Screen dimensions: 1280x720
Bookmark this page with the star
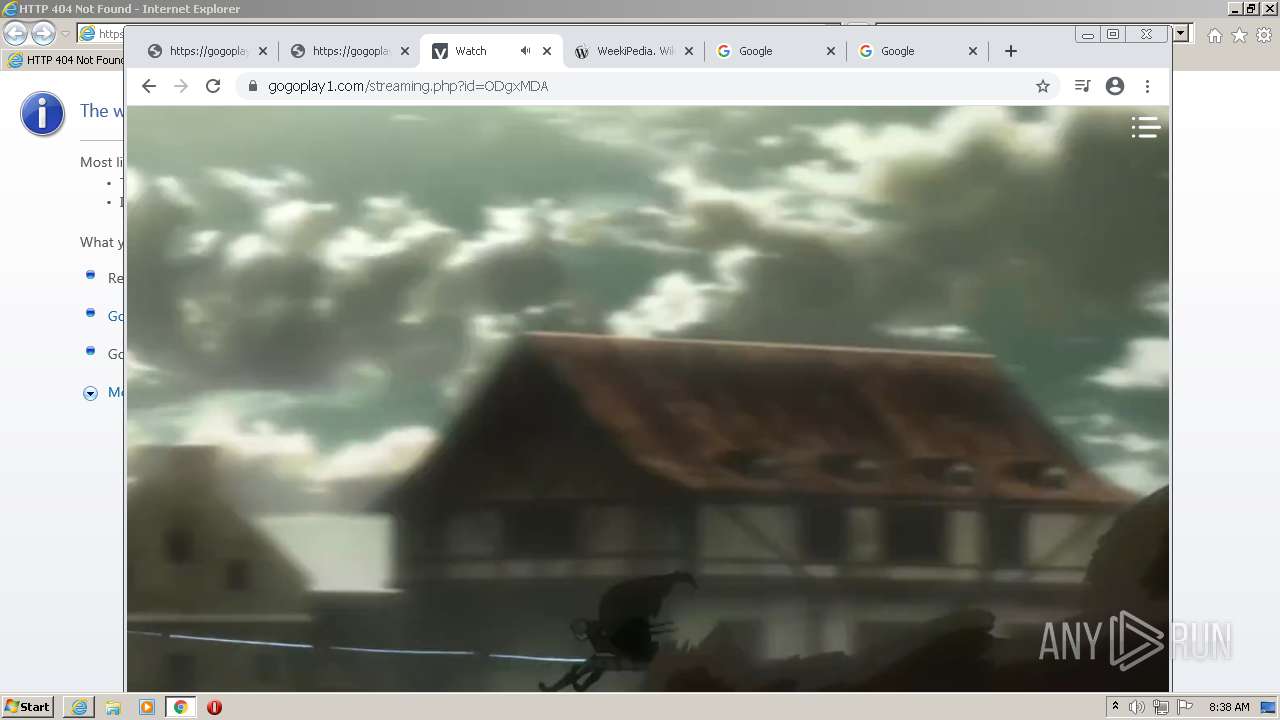coord(1043,86)
